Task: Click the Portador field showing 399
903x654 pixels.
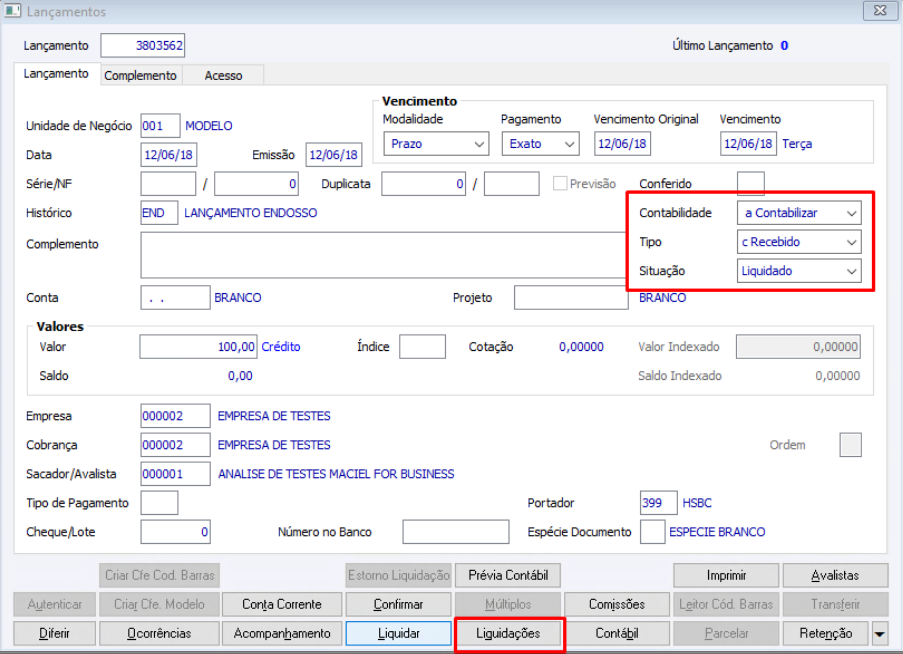Action: click(658, 503)
